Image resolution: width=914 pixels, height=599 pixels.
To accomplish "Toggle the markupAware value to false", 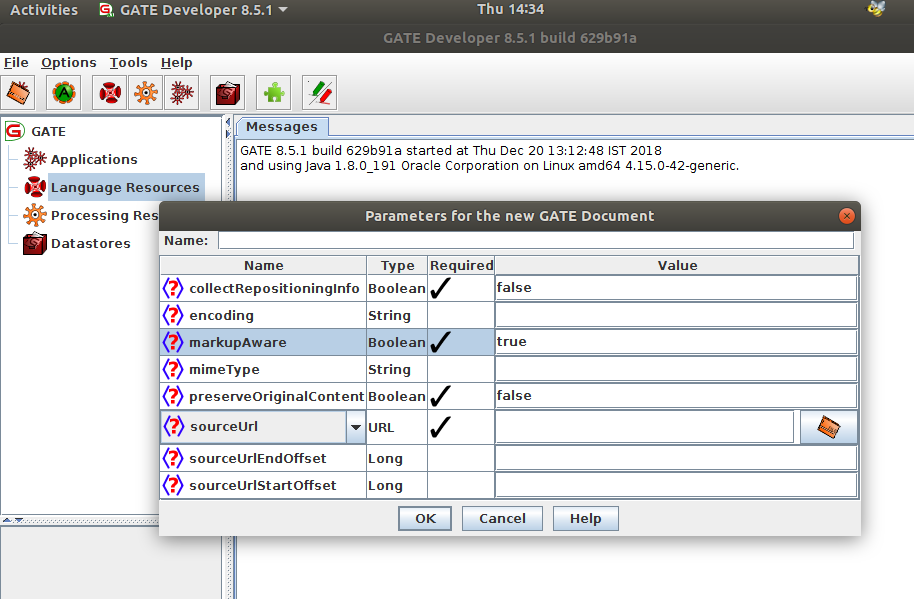I will [675, 341].
